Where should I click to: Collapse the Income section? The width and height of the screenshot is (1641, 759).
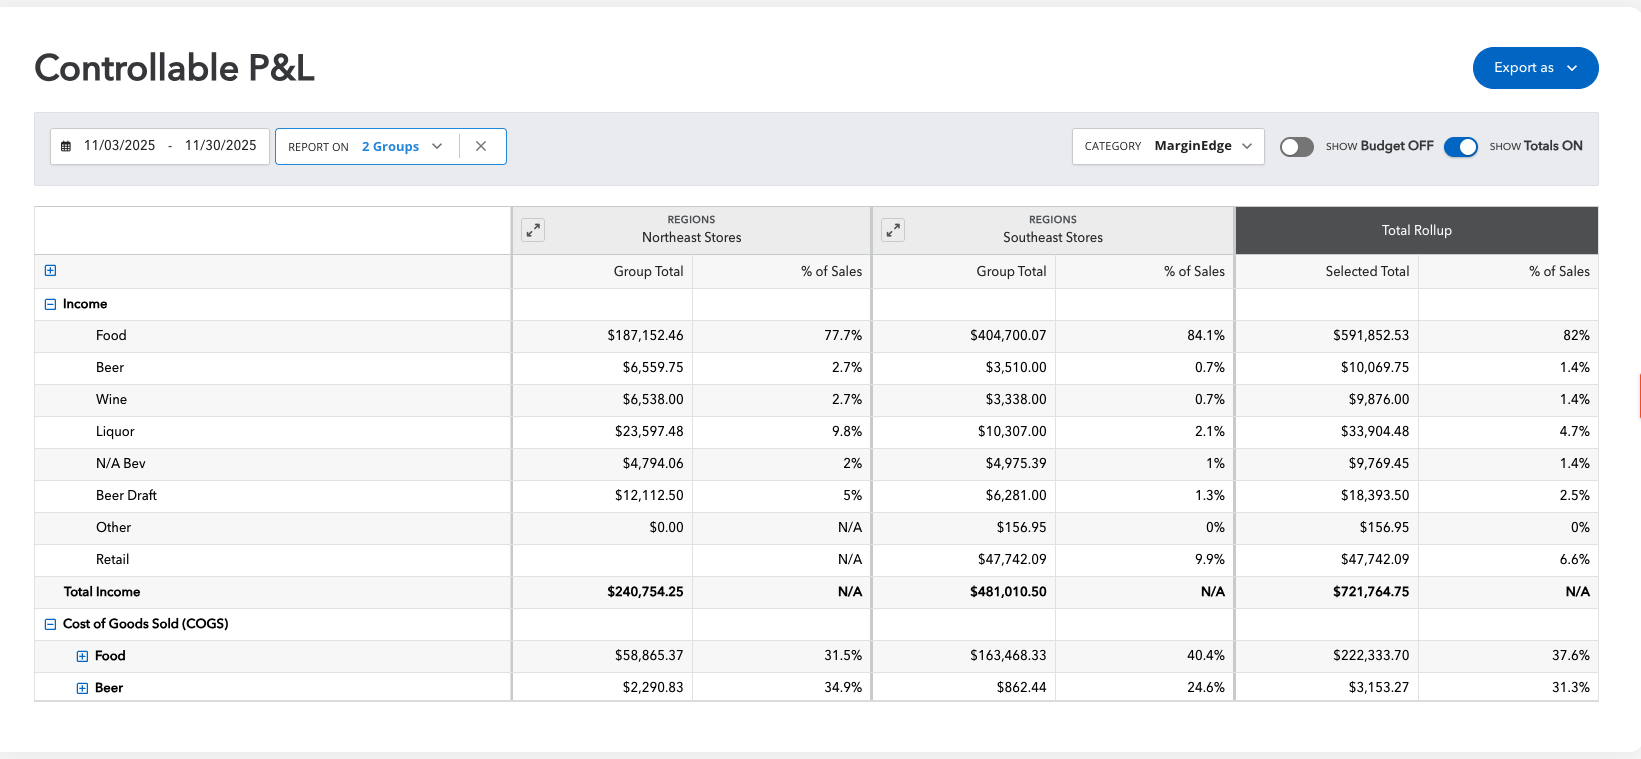51,304
